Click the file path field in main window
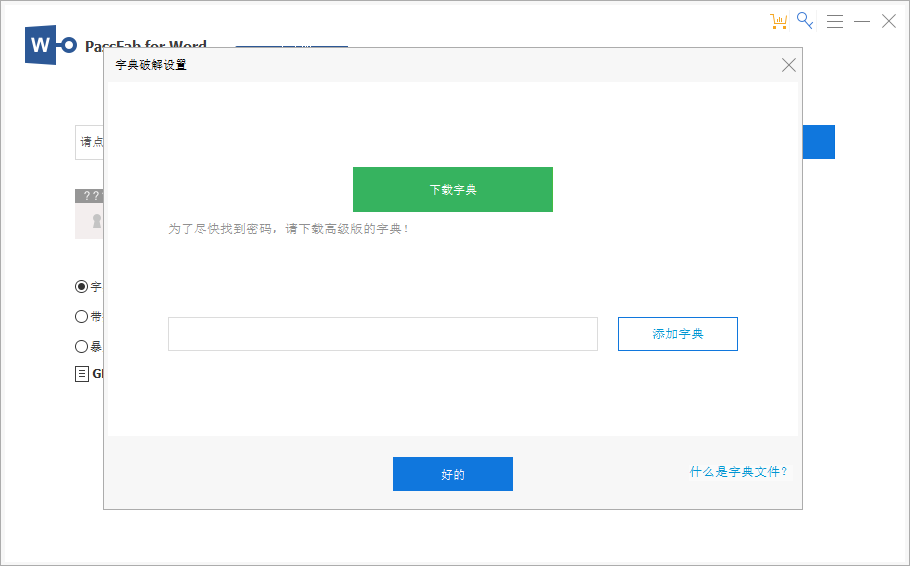 [x=89, y=142]
